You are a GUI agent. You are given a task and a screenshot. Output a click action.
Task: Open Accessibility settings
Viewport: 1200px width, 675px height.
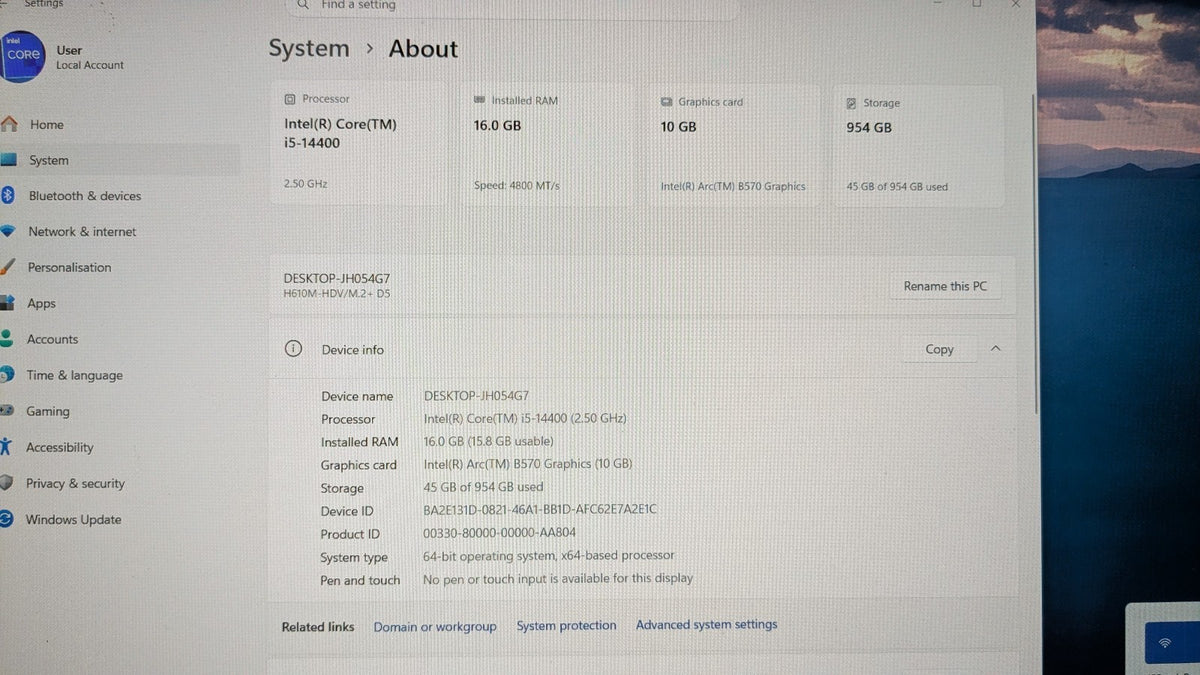pos(59,447)
